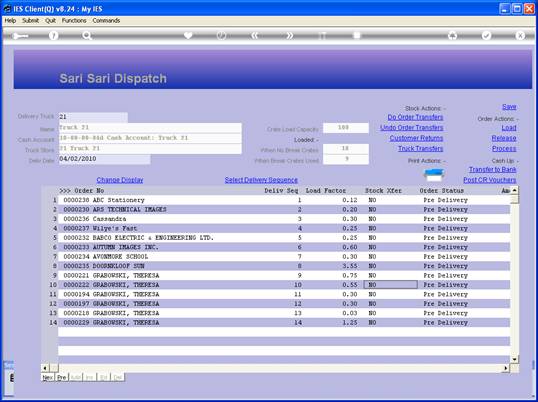Image resolution: width=538 pixels, height=402 pixels.
Task: Click the Pre button below grid
Action: tap(62, 377)
